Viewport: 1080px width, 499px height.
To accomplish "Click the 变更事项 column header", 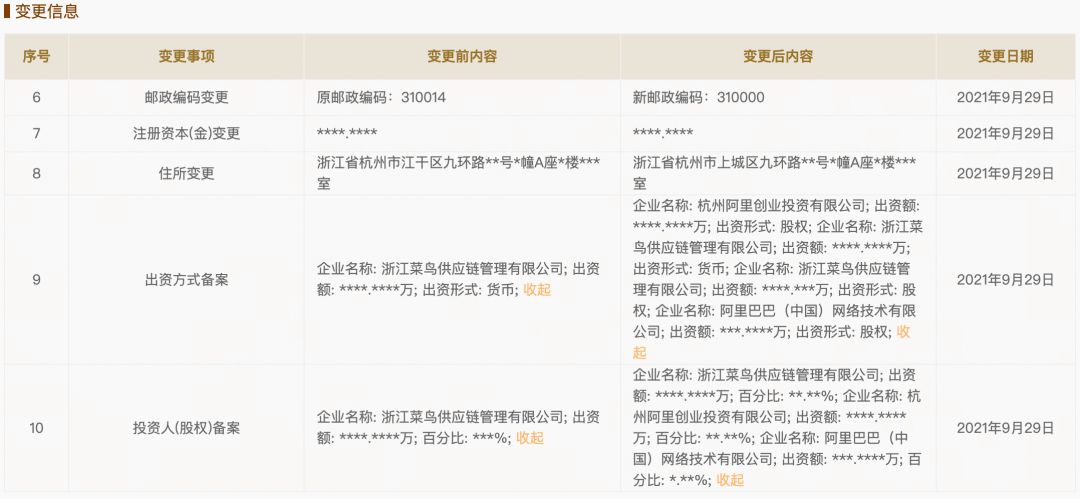I will (x=187, y=57).
